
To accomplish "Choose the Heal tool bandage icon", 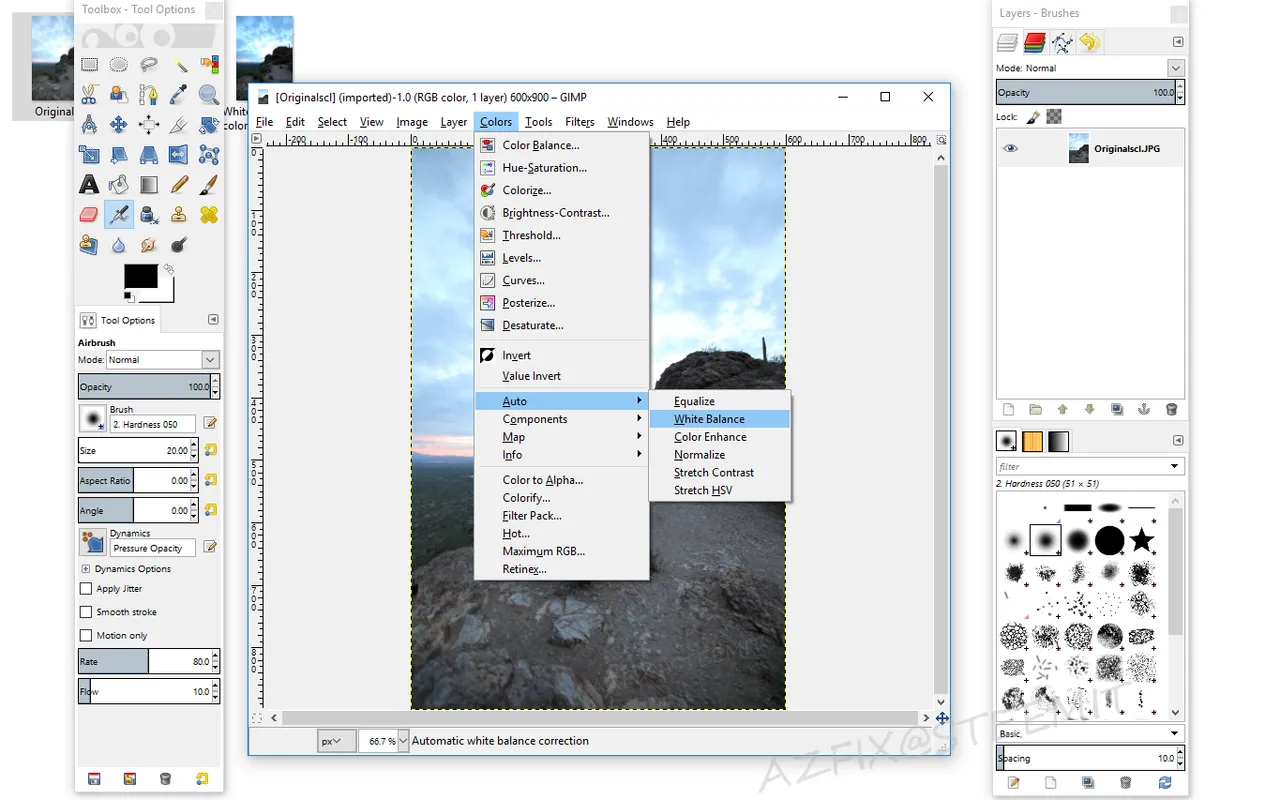I will [209, 215].
